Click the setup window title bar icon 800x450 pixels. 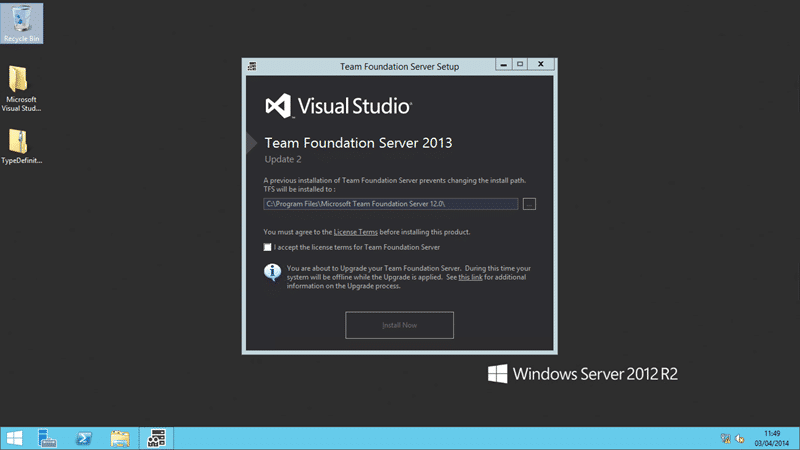(x=252, y=66)
